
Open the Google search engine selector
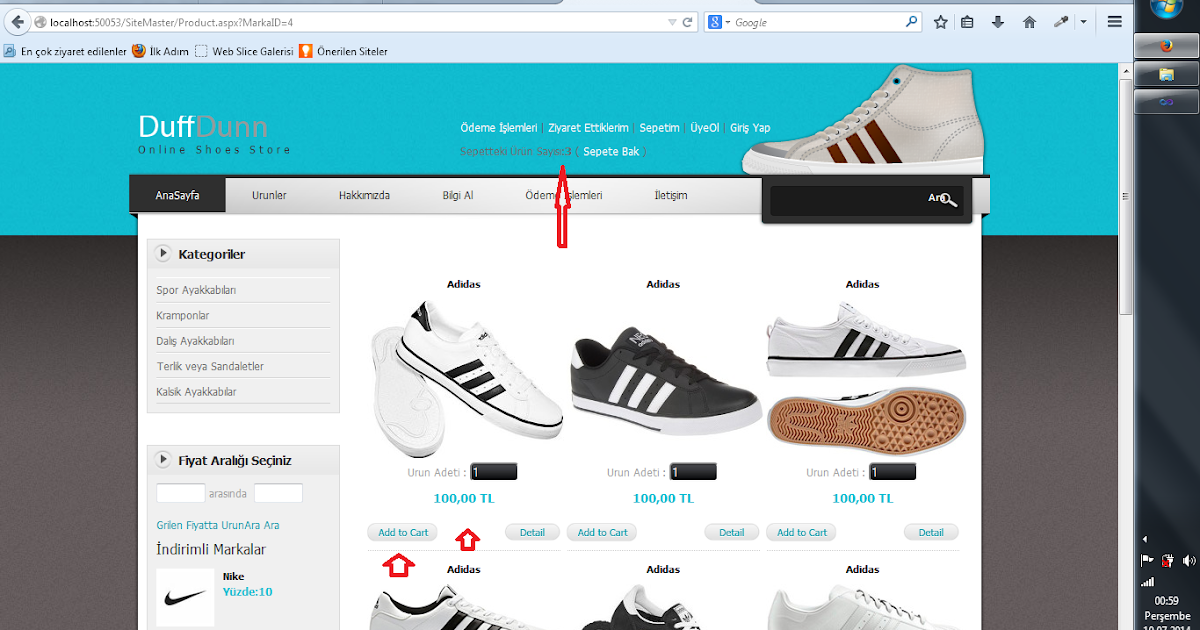(x=719, y=22)
